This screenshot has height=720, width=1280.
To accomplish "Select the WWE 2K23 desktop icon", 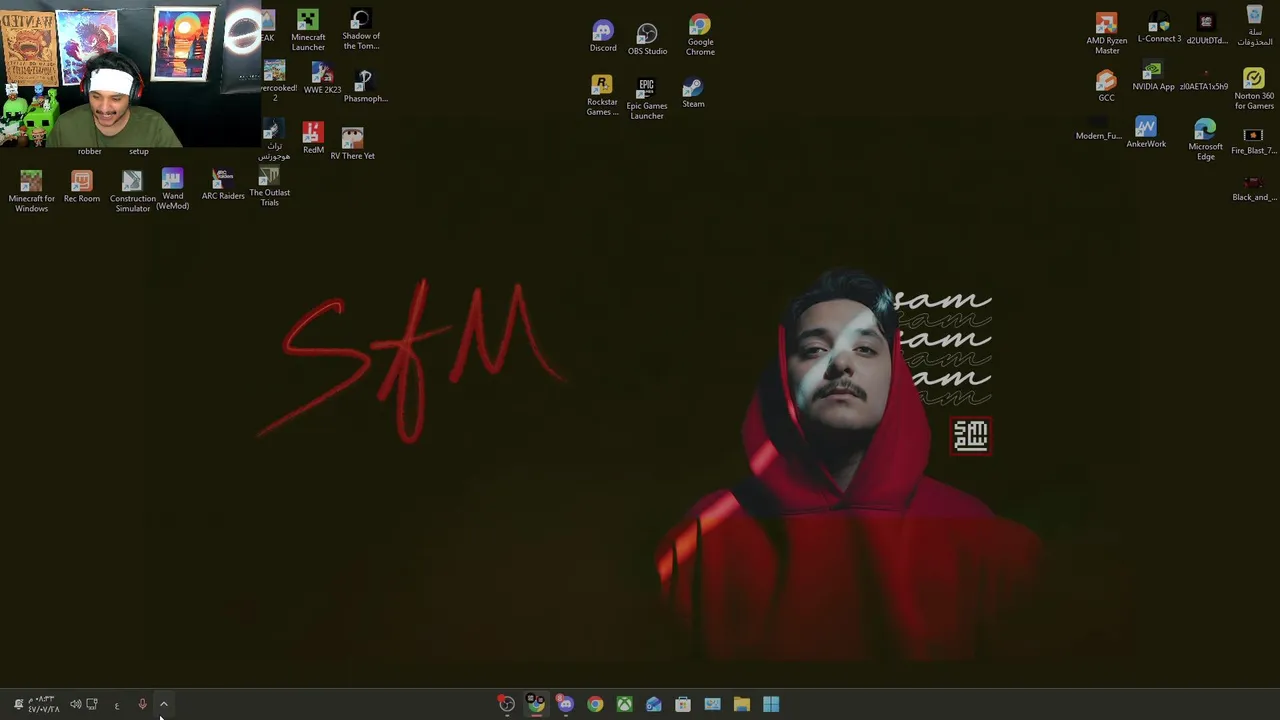I will tap(322, 78).
